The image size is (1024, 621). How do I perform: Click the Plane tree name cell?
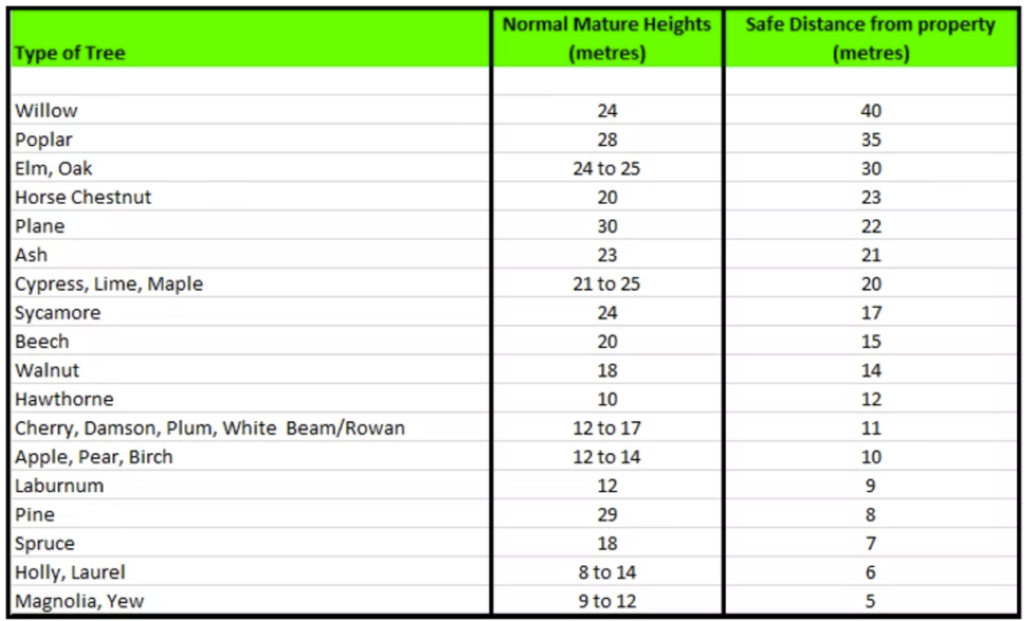pos(40,226)
